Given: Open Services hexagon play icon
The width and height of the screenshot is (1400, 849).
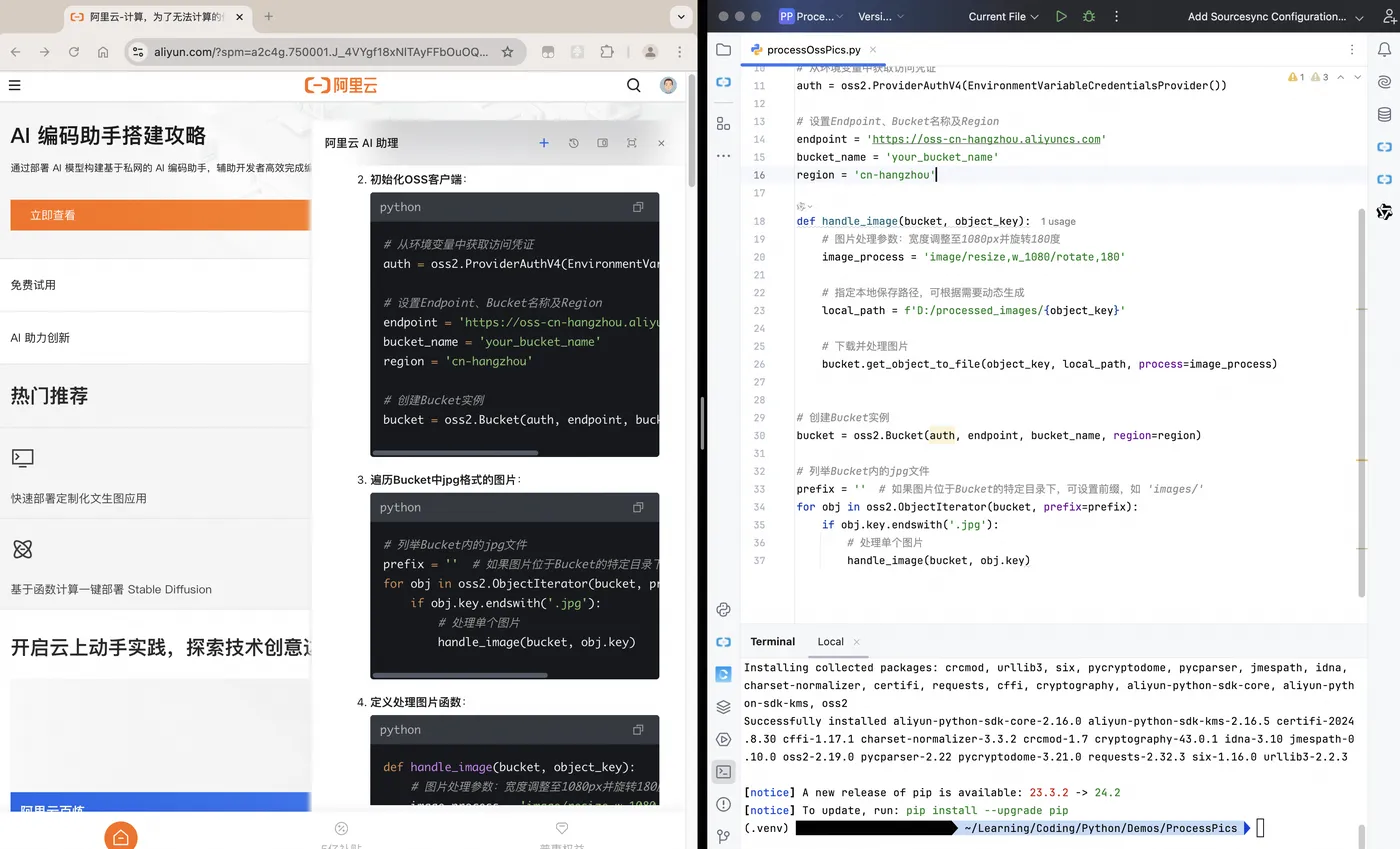Looking at the screenshot, I should pyautogui.click(x=723, y=739).
